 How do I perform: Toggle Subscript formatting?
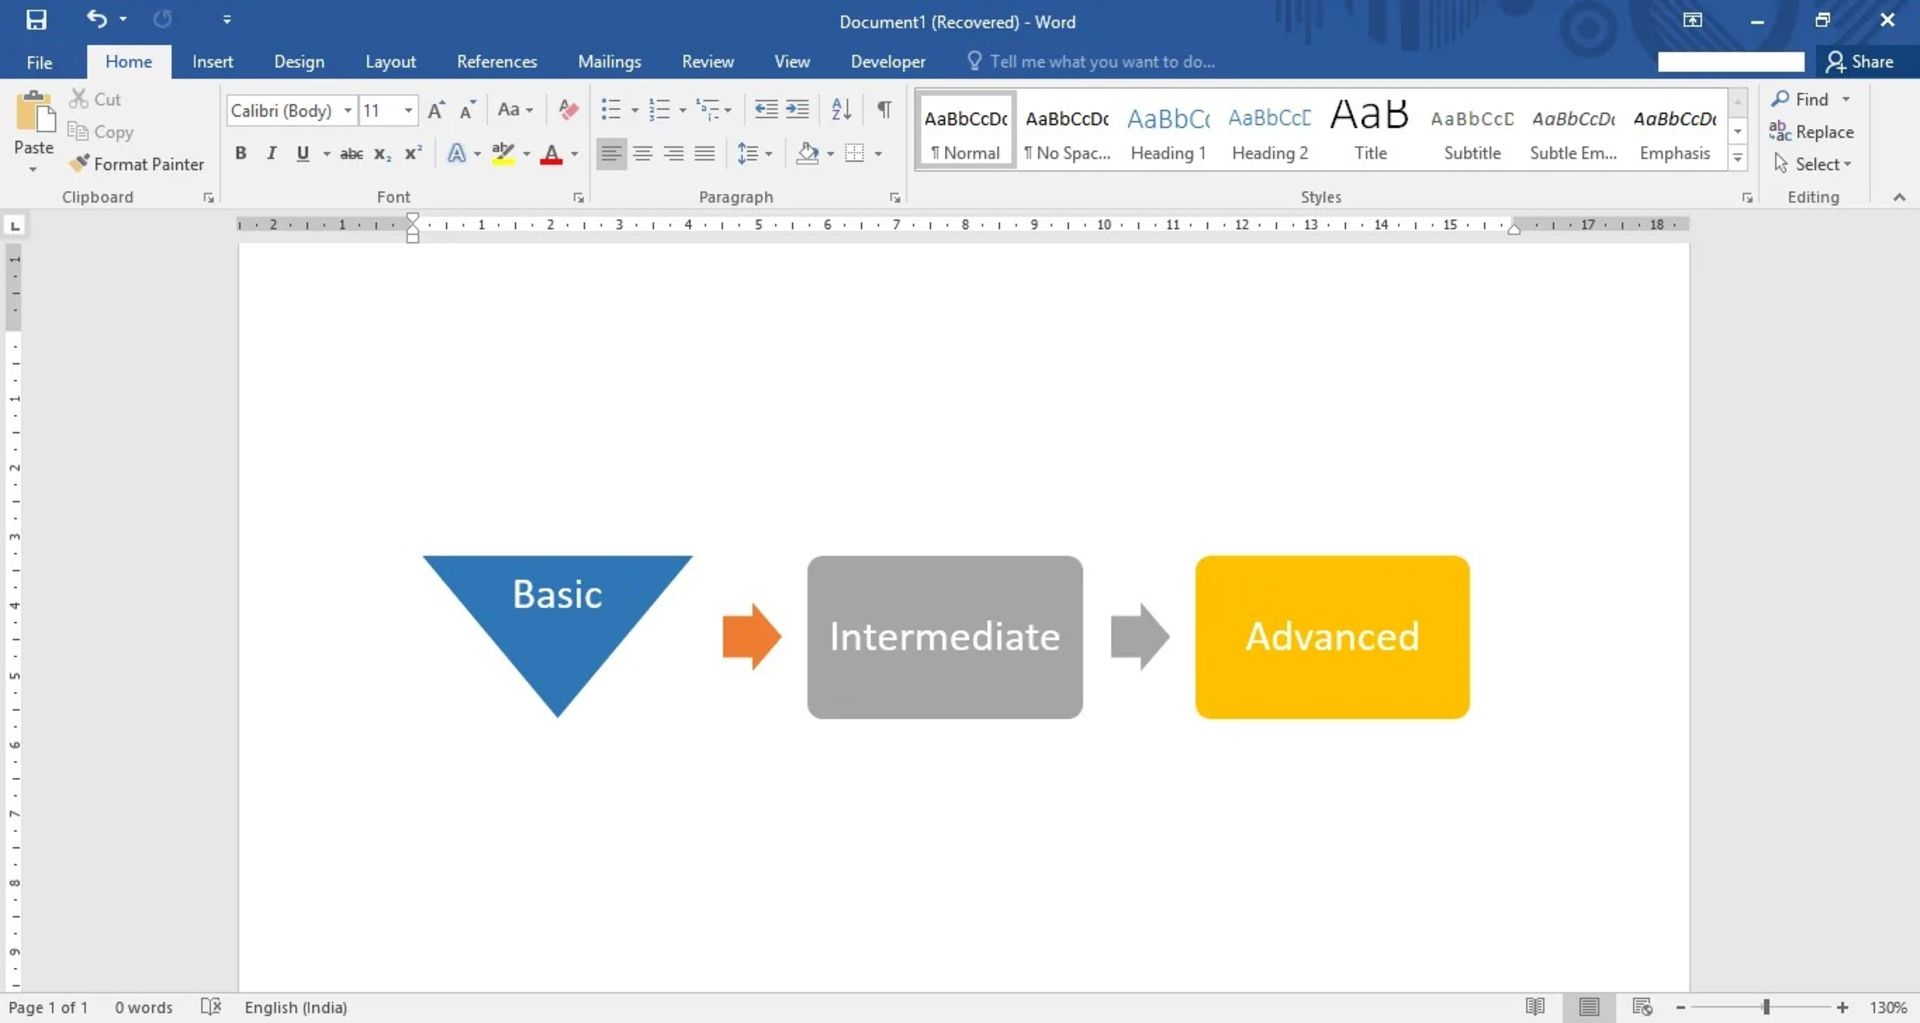382,154
